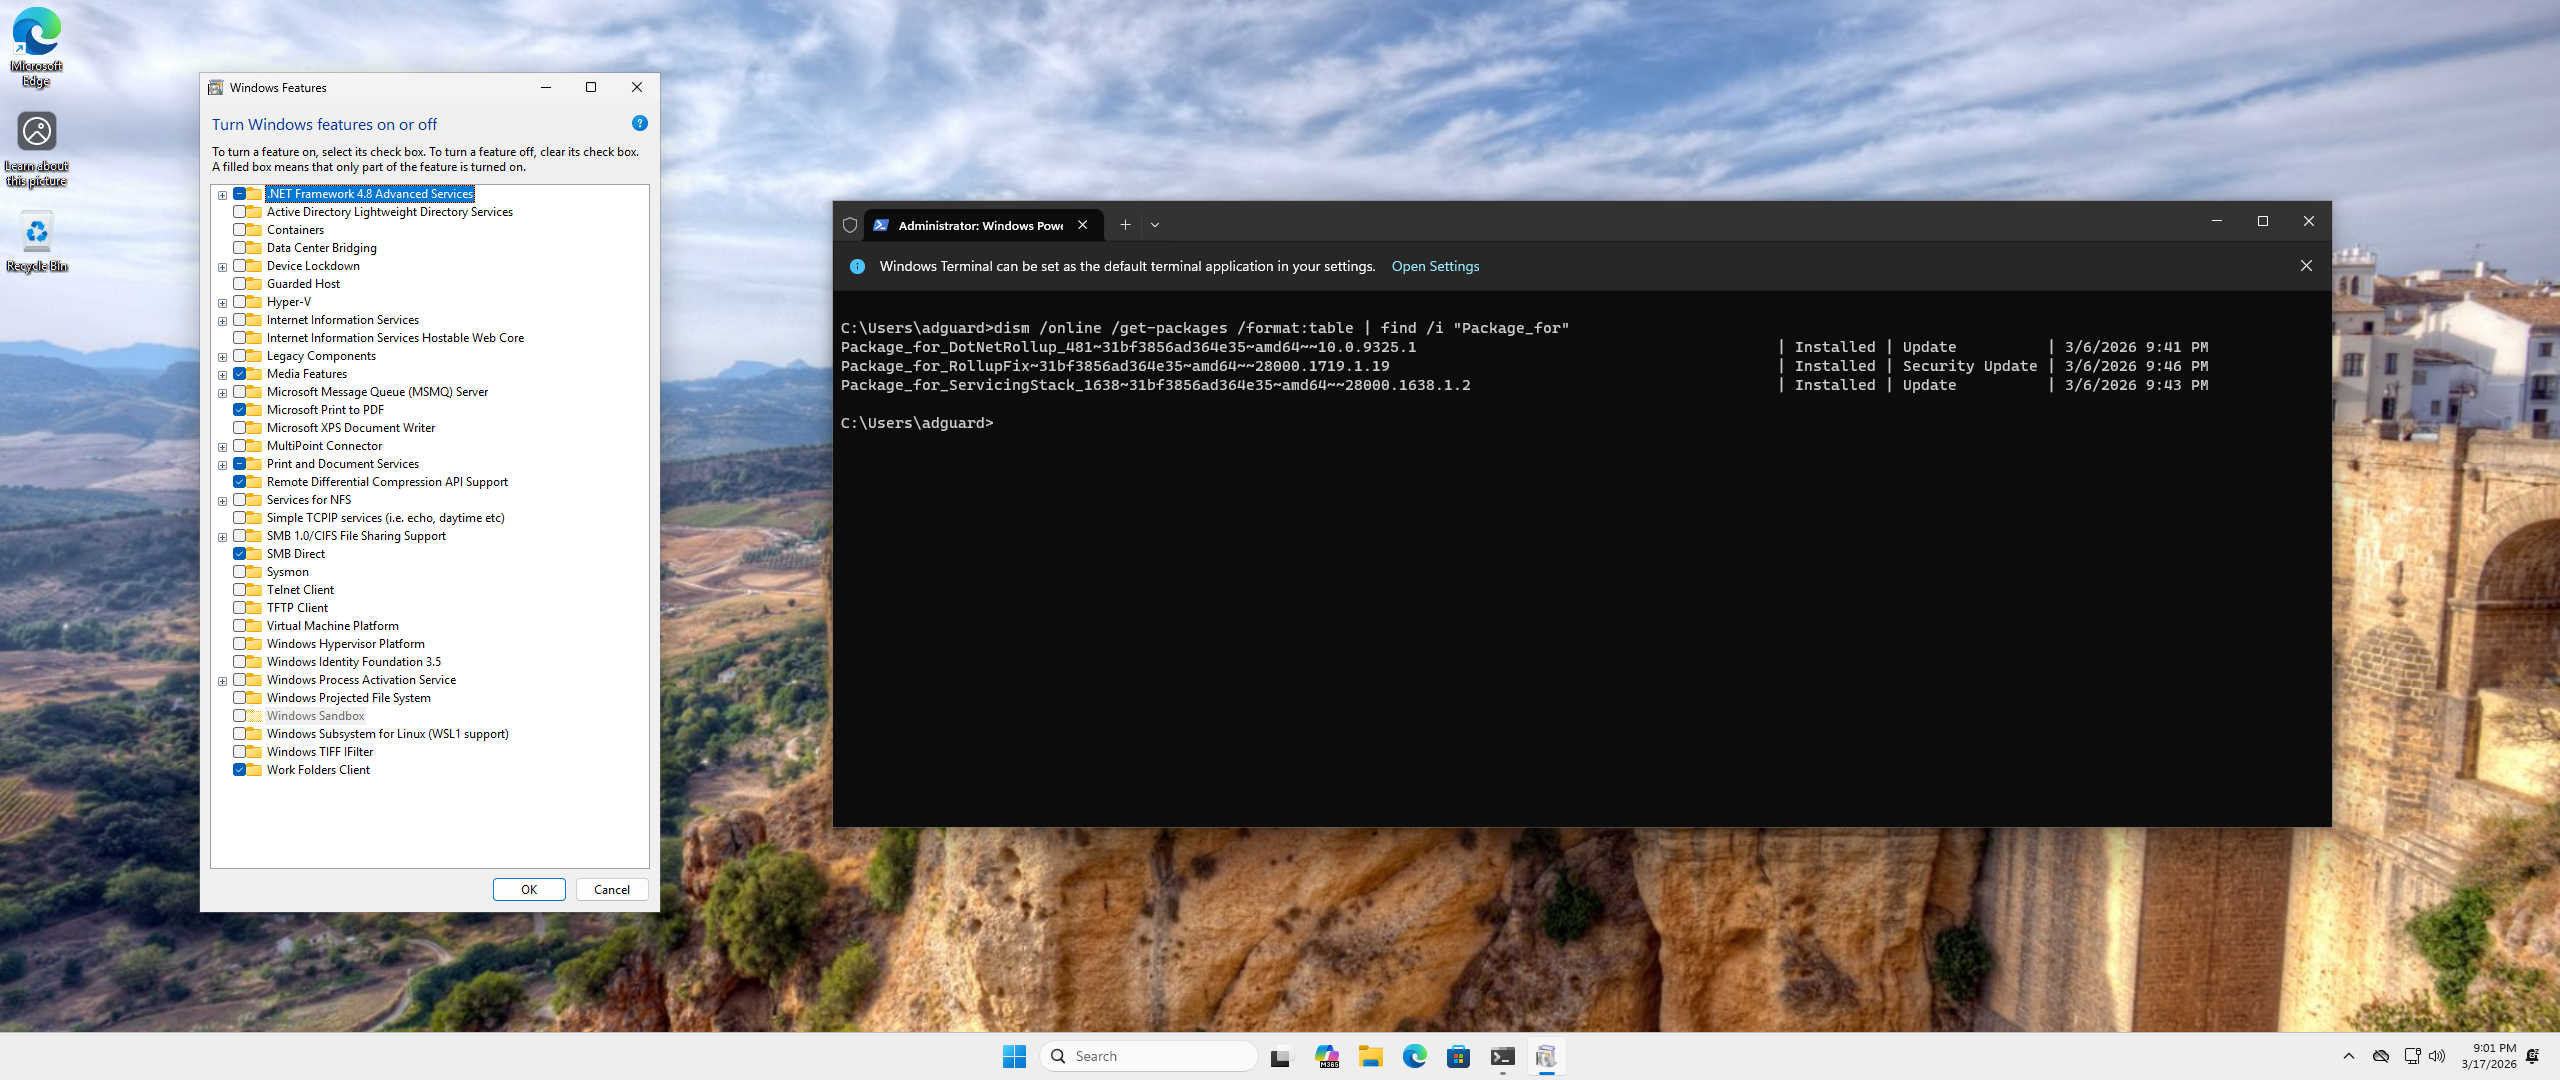Viewport: 2560px width, 1080px height.
Task: Click the help question mark icon
Action: click(x=640, y=124)
